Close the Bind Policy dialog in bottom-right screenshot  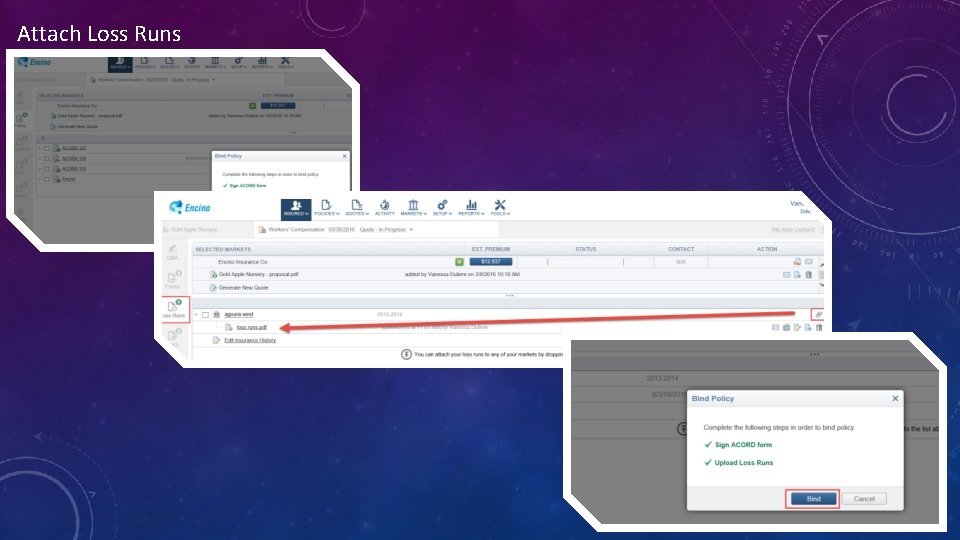895,399
